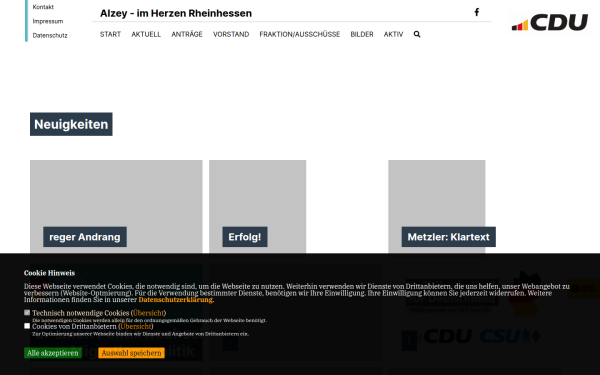Open the AKTIV menu item
The width and height of the screenshot is (600, 375).
click(x=393, y=34)
